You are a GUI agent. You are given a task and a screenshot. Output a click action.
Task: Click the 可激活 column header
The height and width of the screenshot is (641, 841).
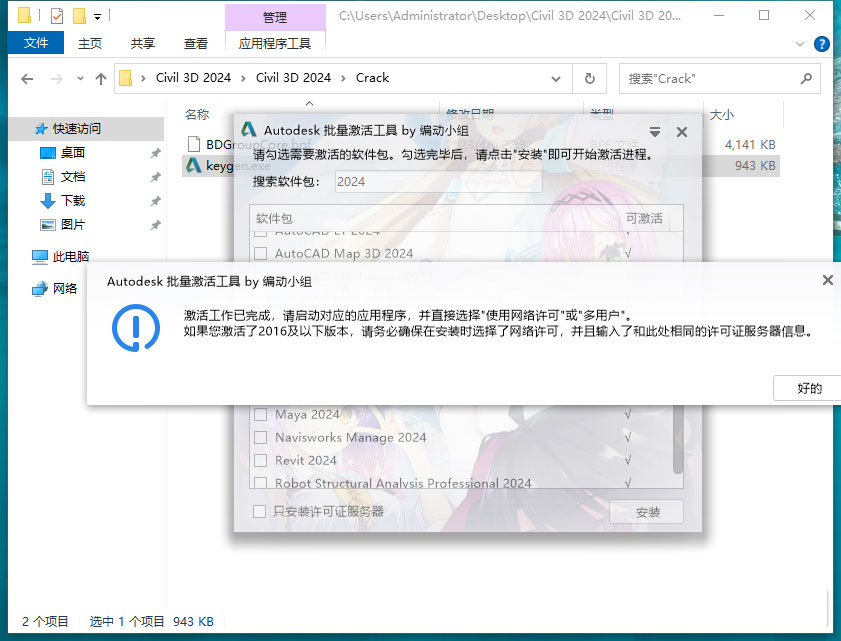tap(644, 218)
